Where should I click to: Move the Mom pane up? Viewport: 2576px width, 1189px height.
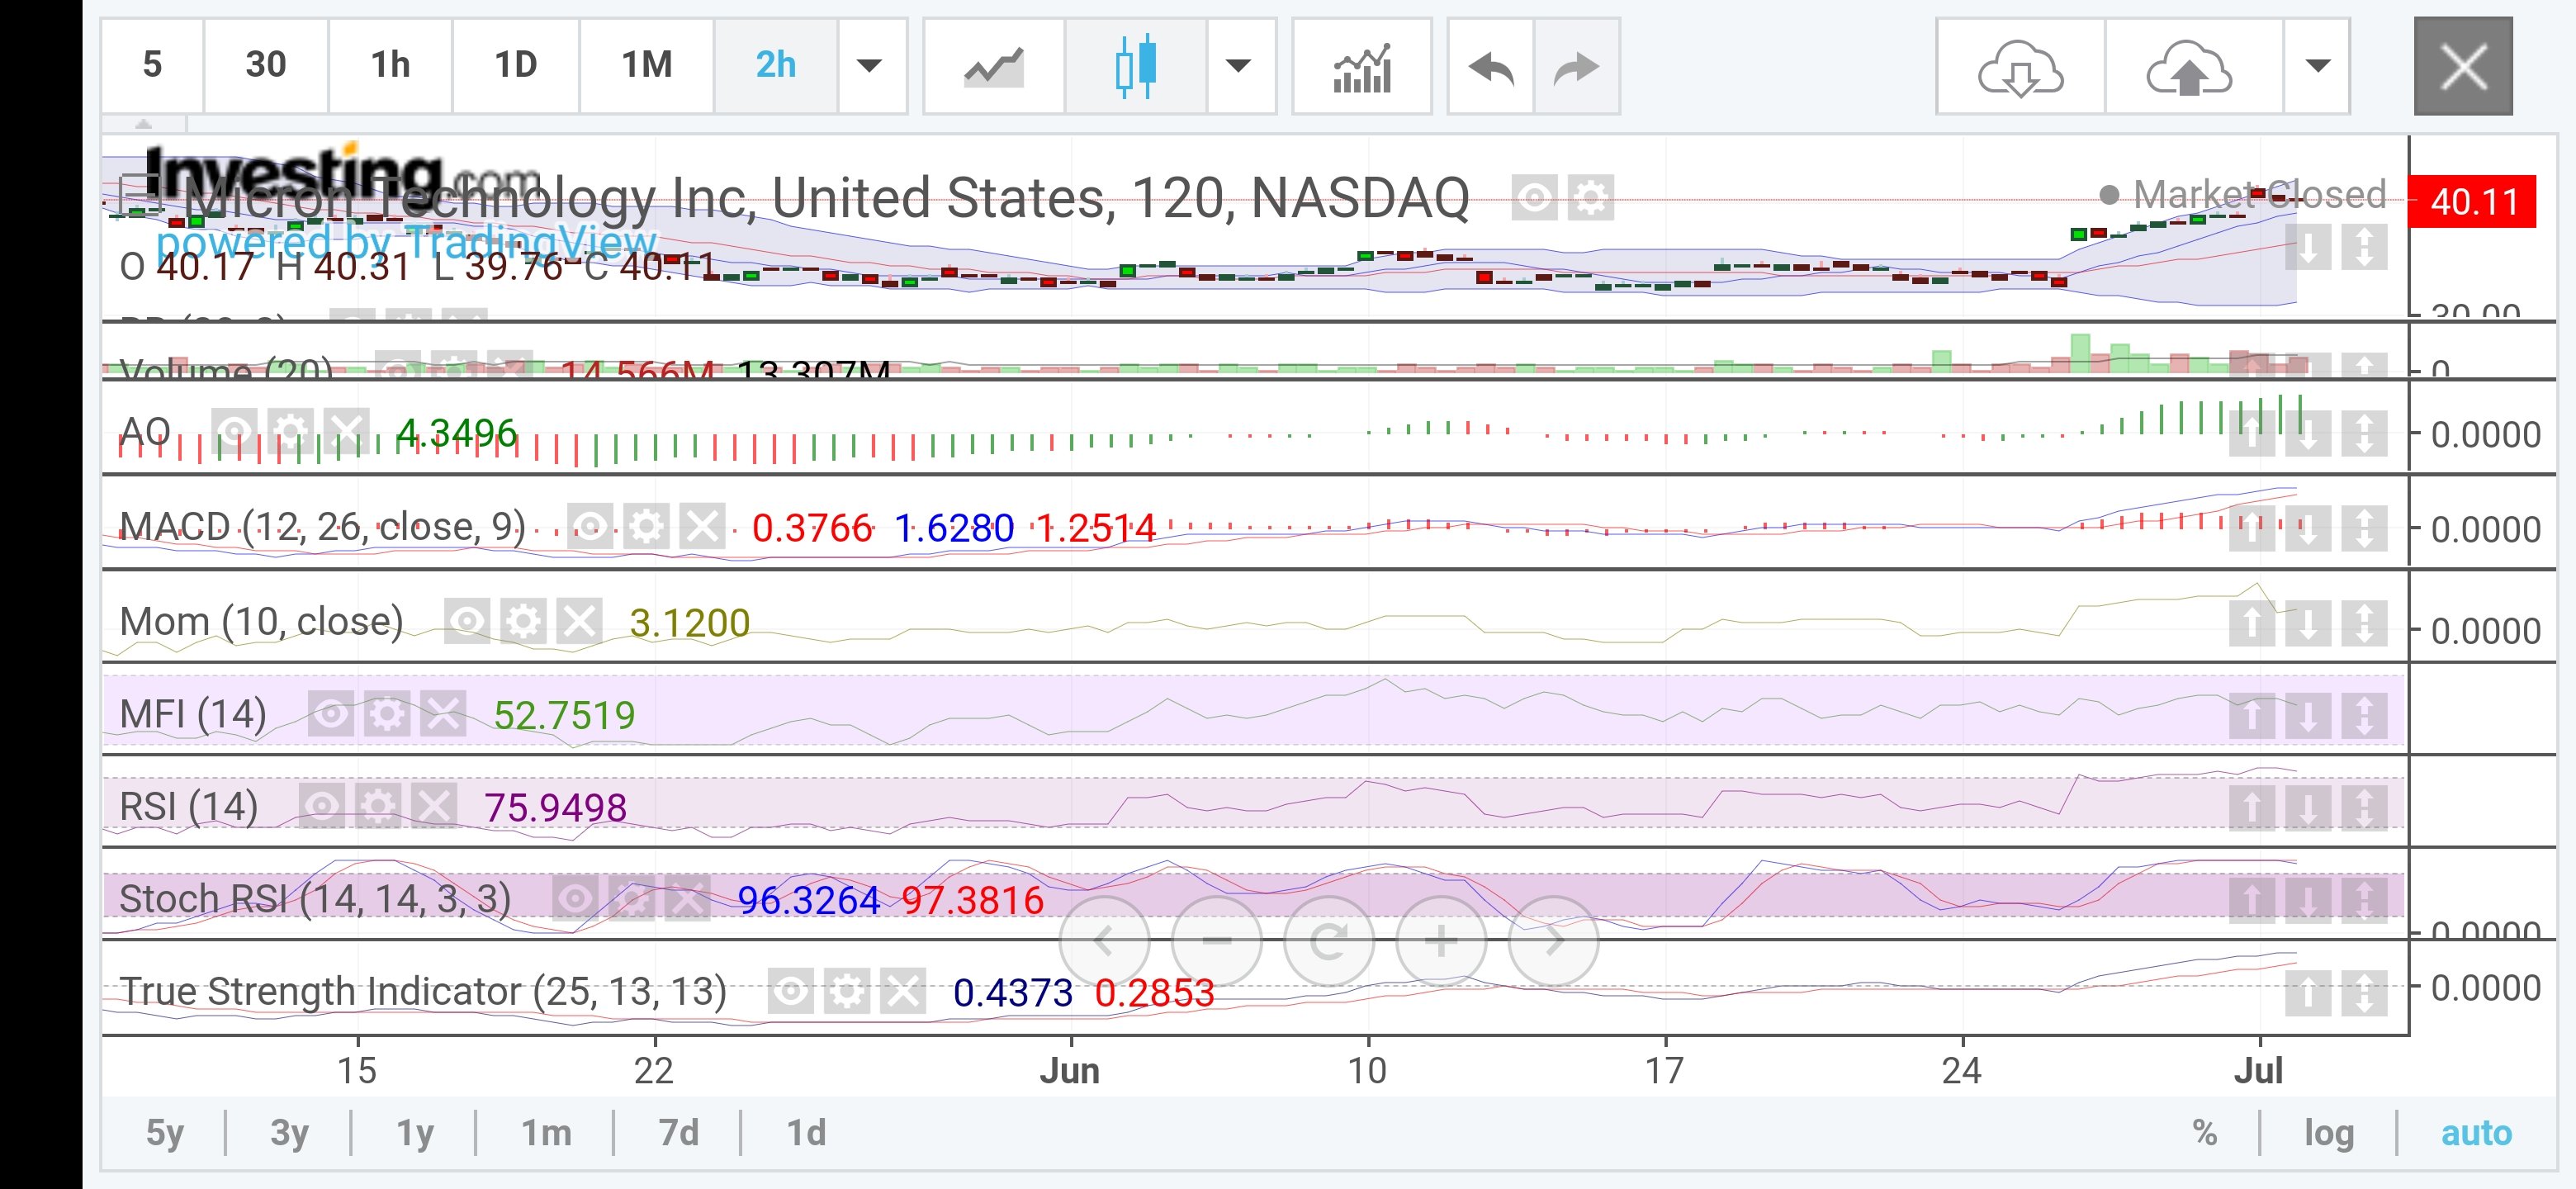coord(2251,624)
